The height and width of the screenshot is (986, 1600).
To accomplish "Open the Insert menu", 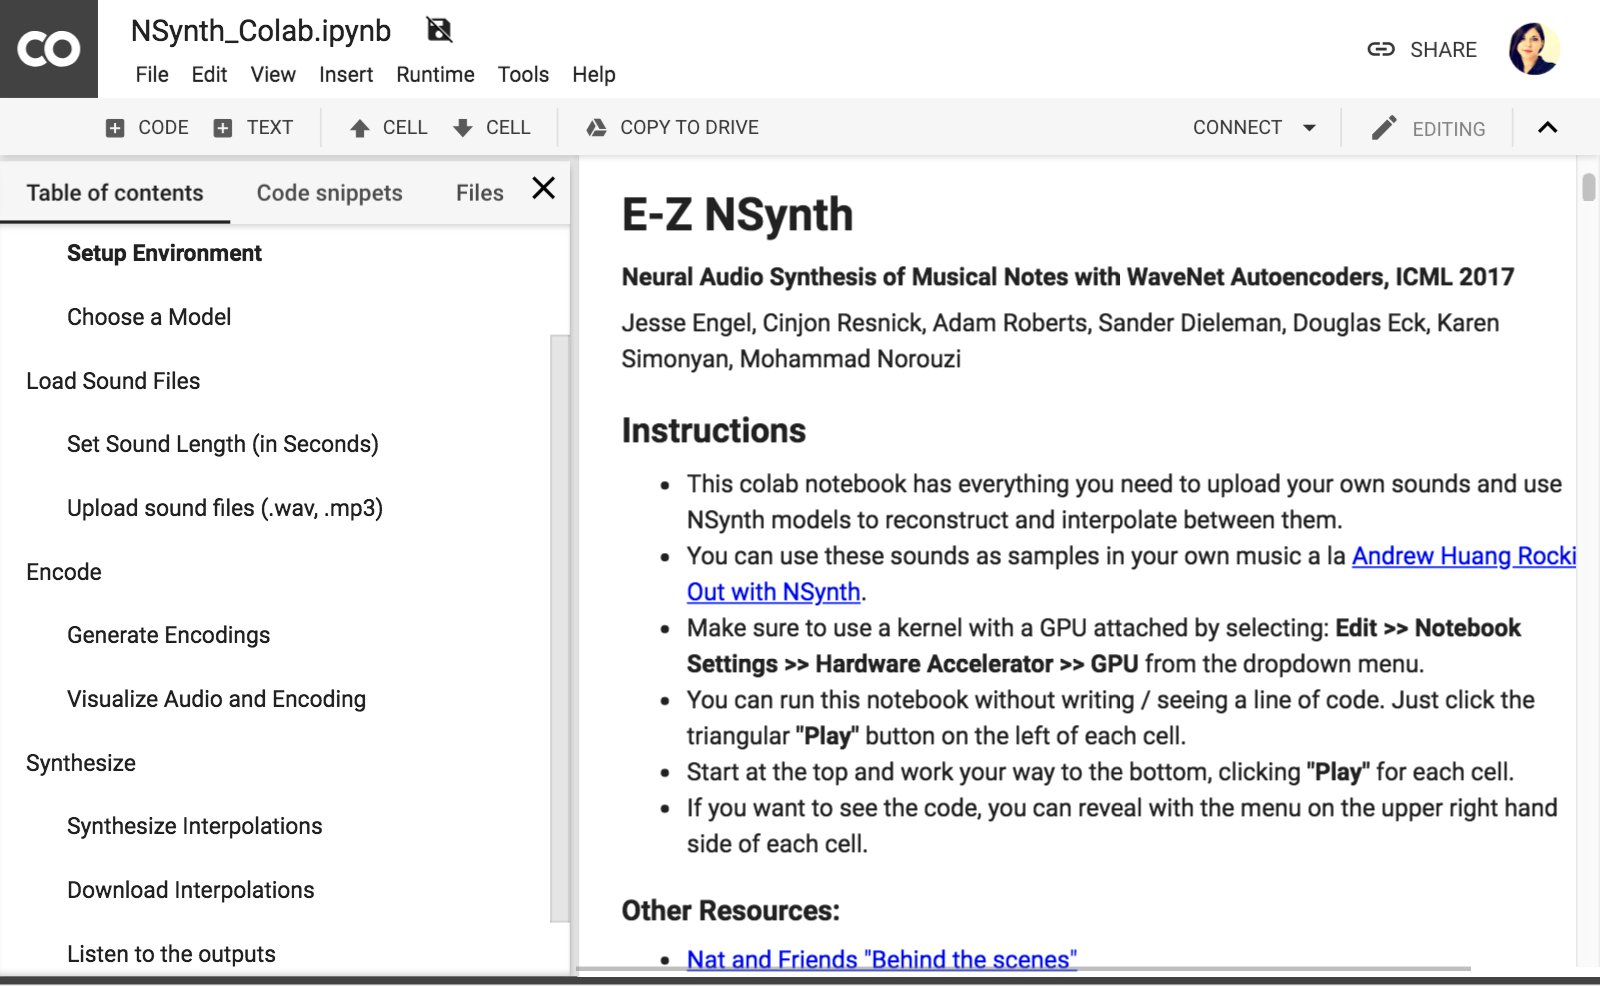I will point(346,75).
